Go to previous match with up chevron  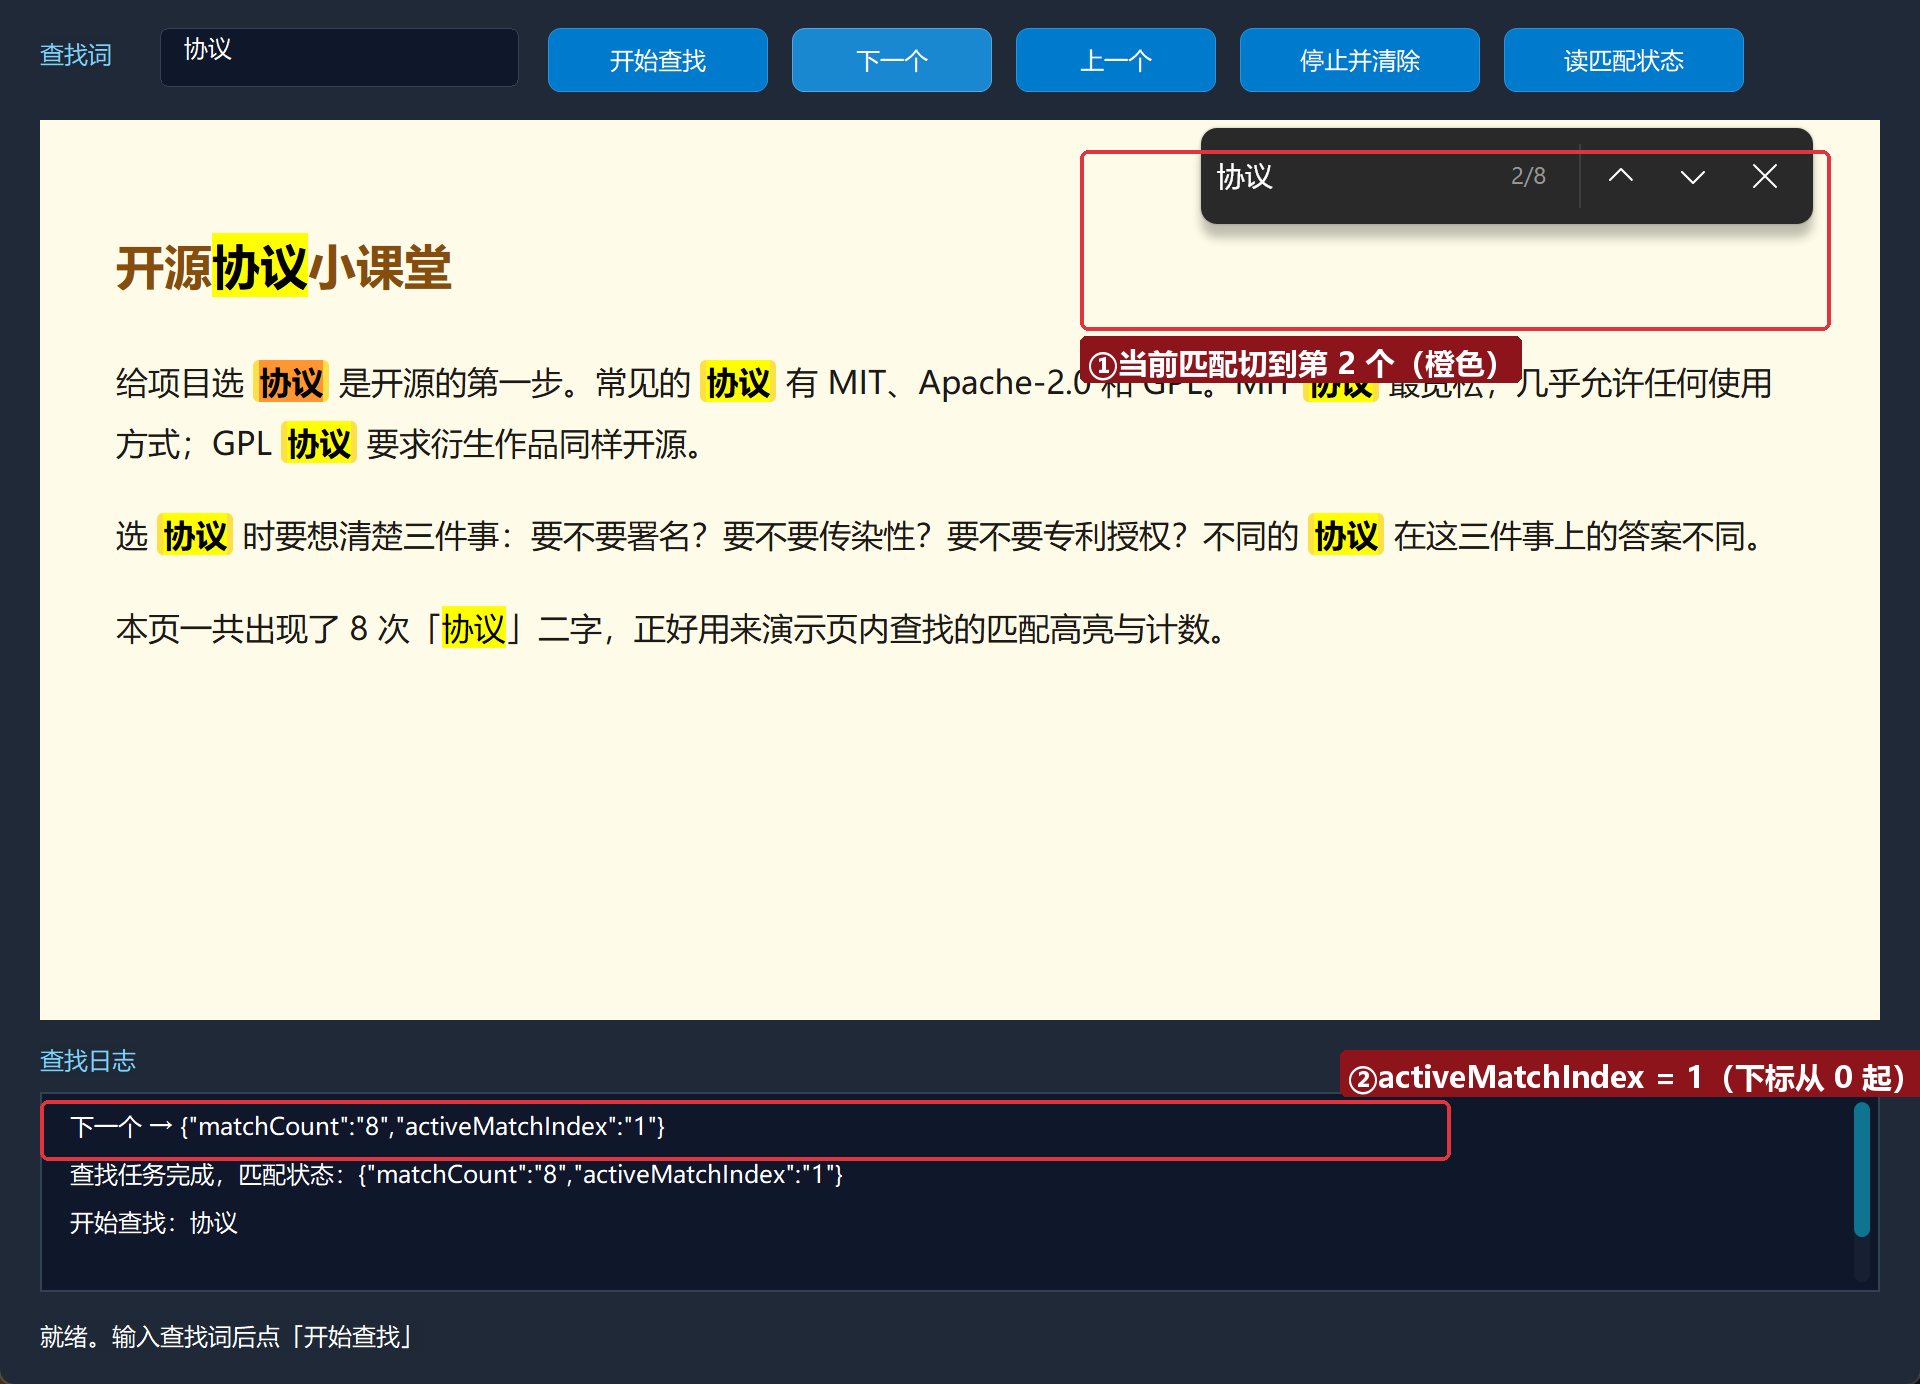[1620, 176]
